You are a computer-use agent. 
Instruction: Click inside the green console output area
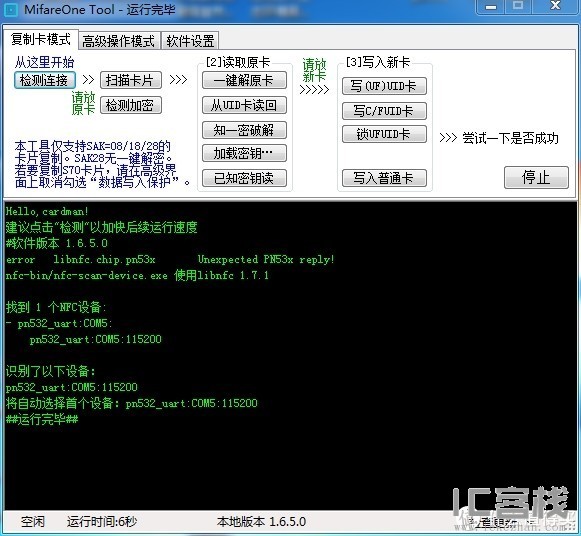290,356
